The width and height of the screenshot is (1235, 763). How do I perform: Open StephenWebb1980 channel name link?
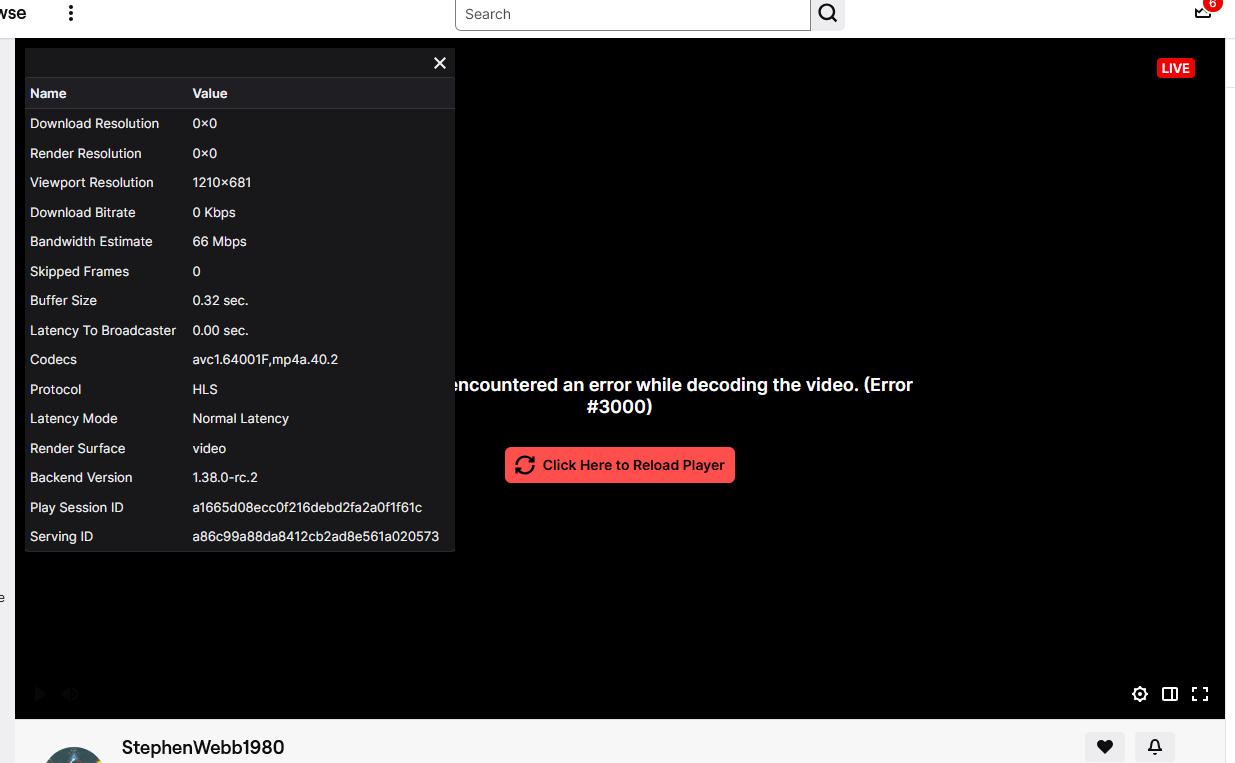click(203, 747)
